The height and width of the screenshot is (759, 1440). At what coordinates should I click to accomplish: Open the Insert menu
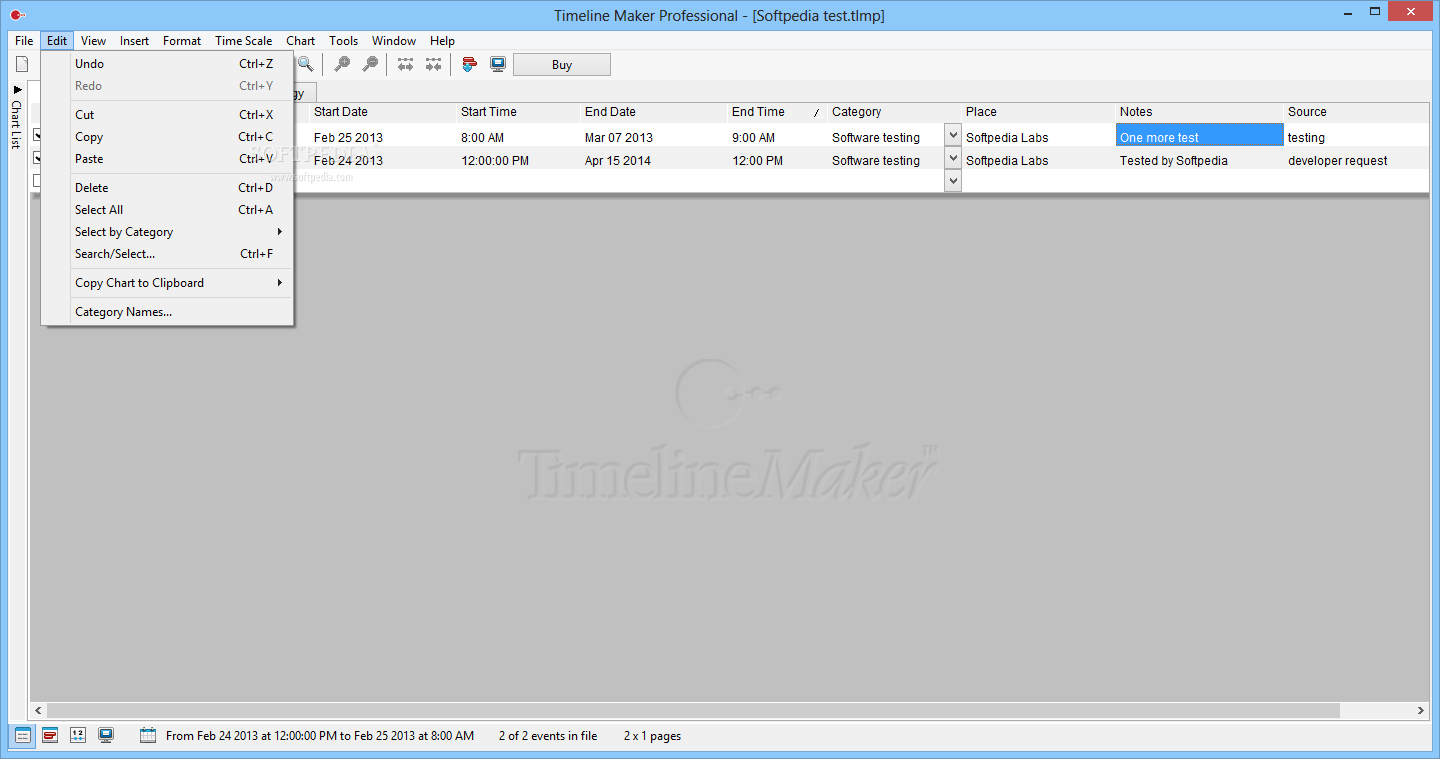click(134, 41)
